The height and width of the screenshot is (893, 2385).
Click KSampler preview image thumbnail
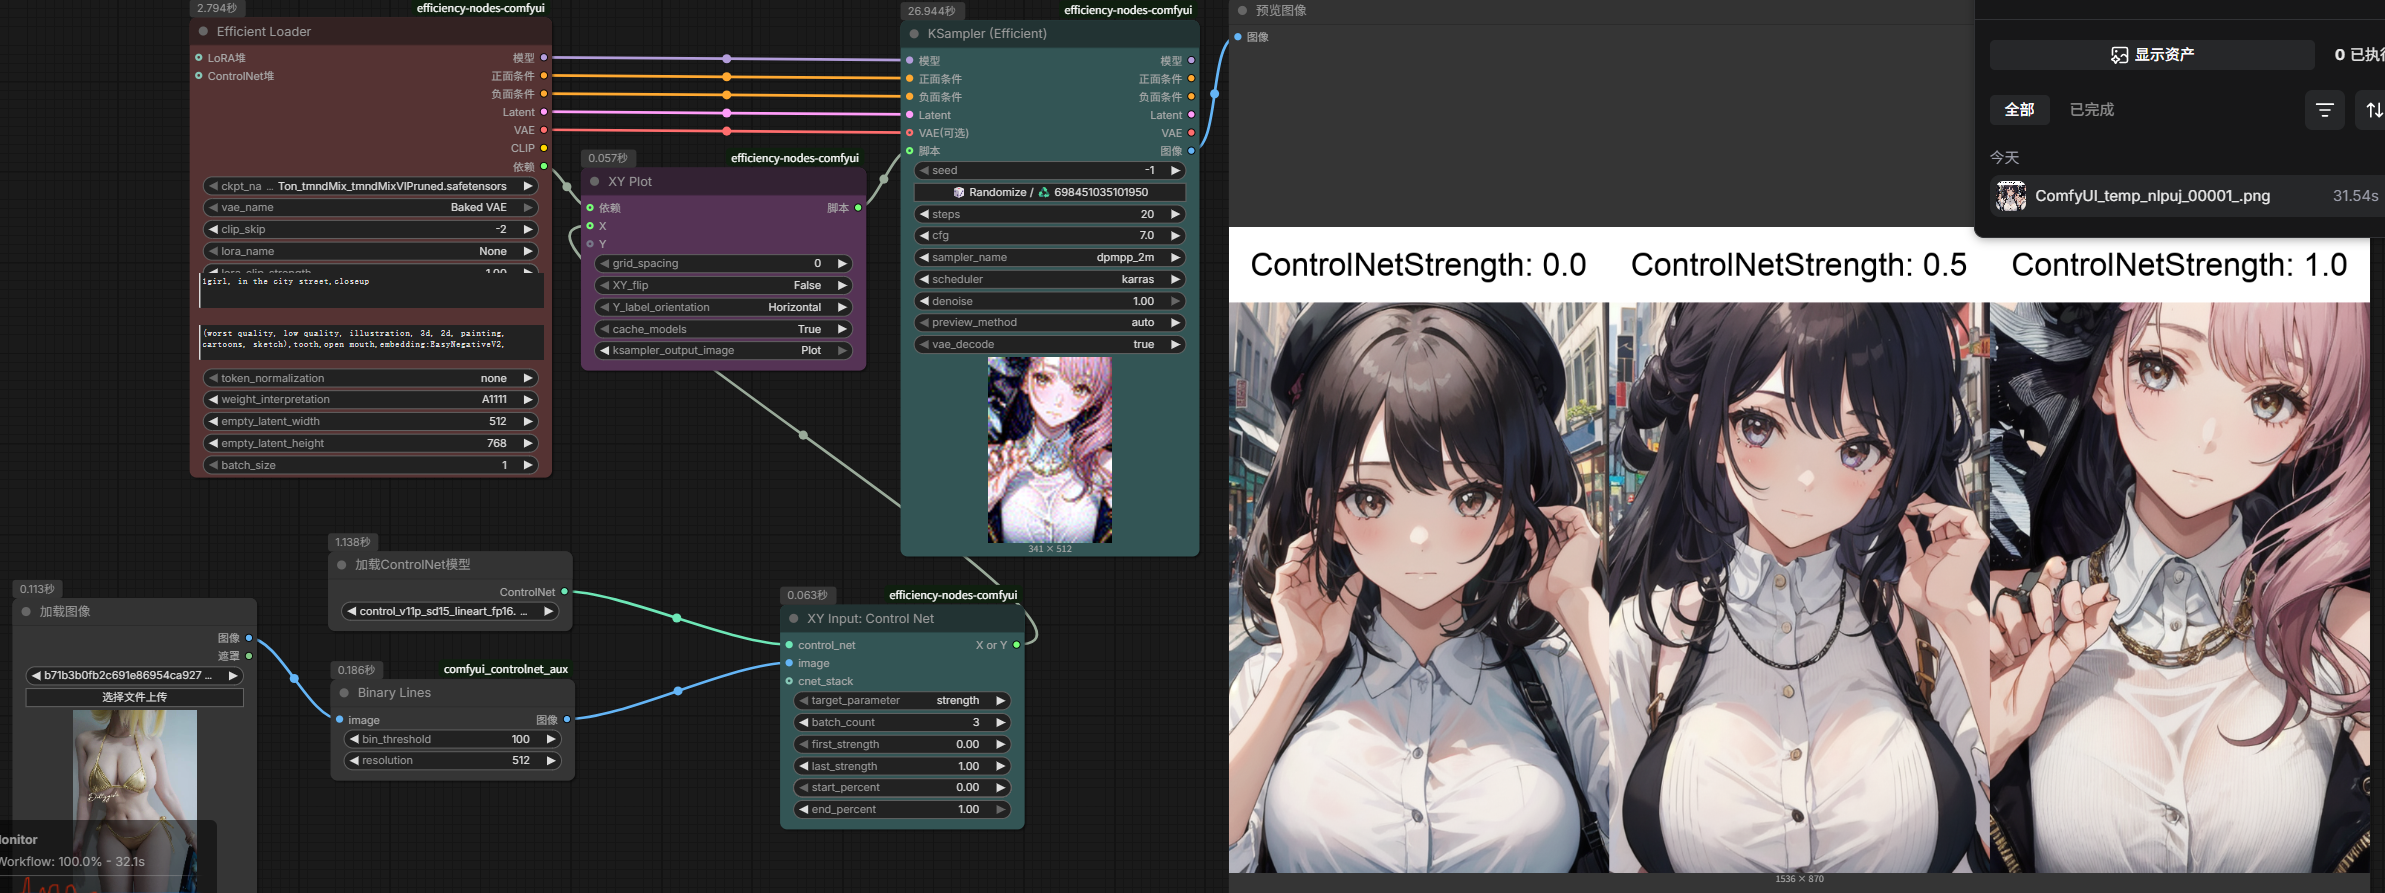1049,451
